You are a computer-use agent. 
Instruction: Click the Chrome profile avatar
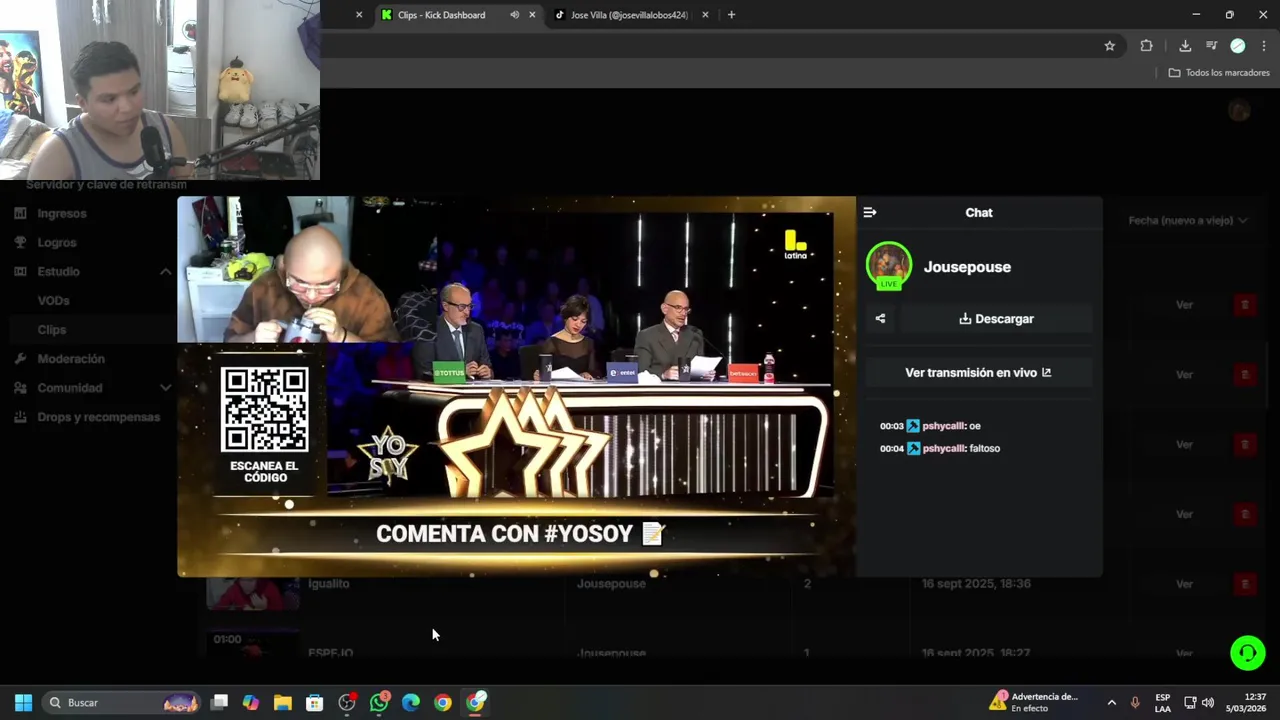tap(1237, 46)
